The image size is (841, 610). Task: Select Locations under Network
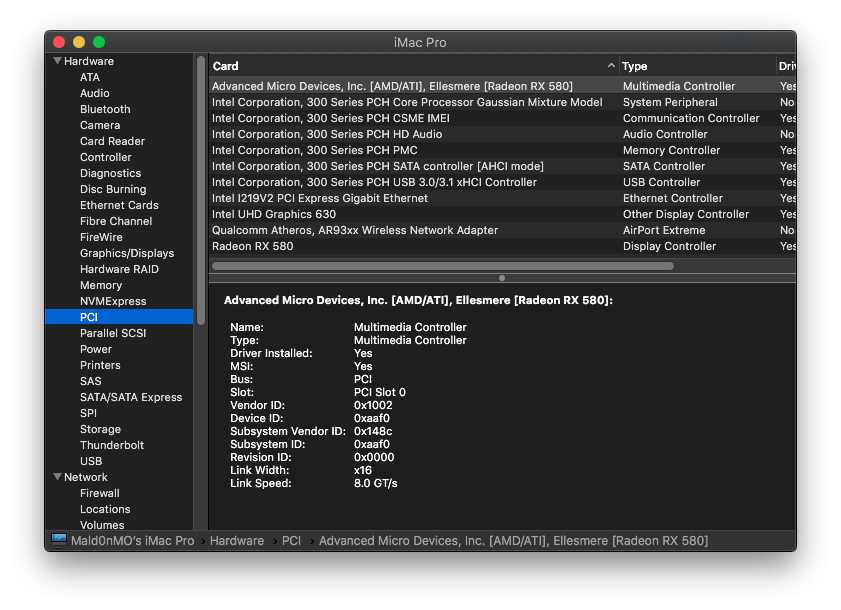point(105,509)
